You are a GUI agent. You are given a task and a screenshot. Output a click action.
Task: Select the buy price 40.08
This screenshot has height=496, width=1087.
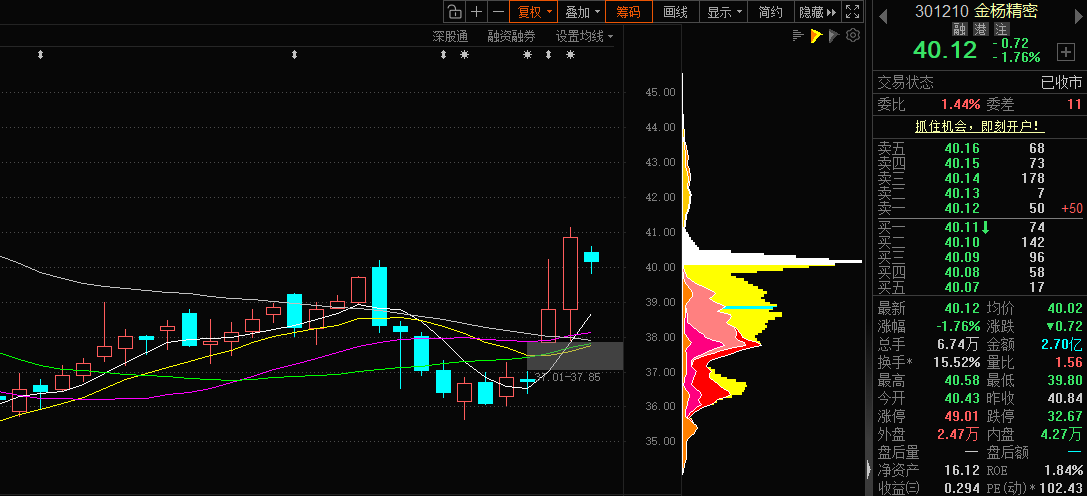tap(962, 273)
